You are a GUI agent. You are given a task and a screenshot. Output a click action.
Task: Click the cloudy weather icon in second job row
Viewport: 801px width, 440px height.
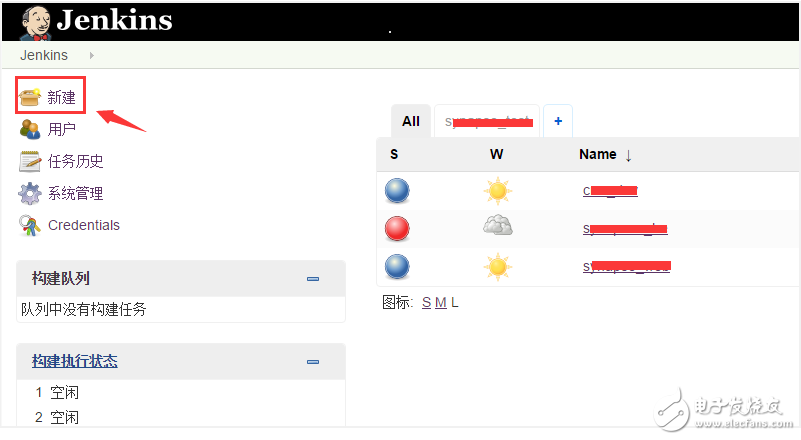pos(498,225)
